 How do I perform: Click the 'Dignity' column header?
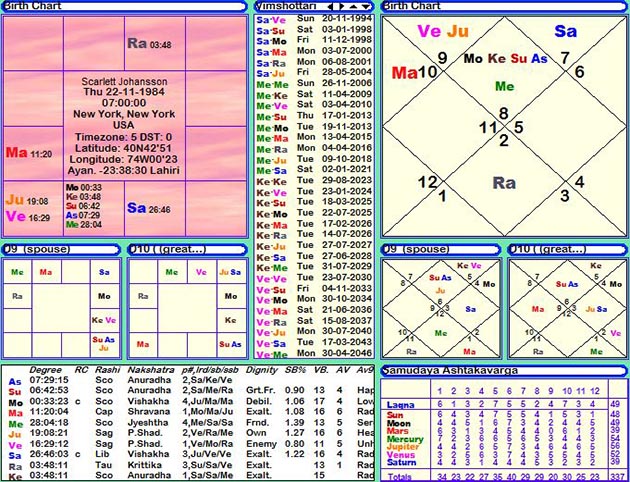pyautogui.click(x=260, y=370)
